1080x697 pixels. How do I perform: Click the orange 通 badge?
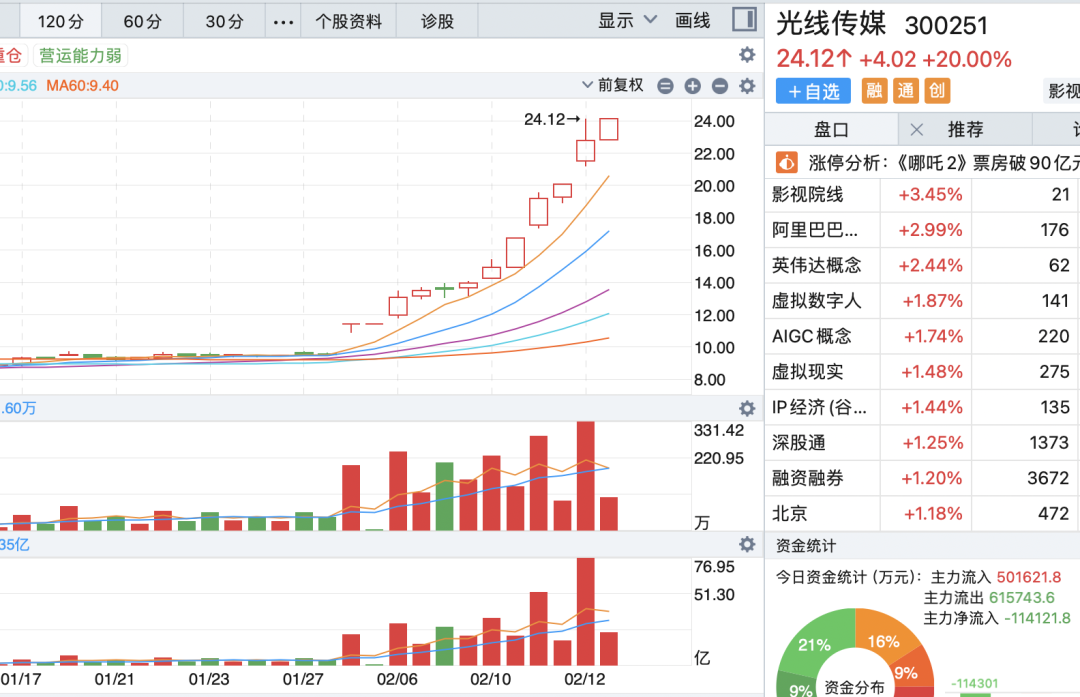(x=906, y=90)
